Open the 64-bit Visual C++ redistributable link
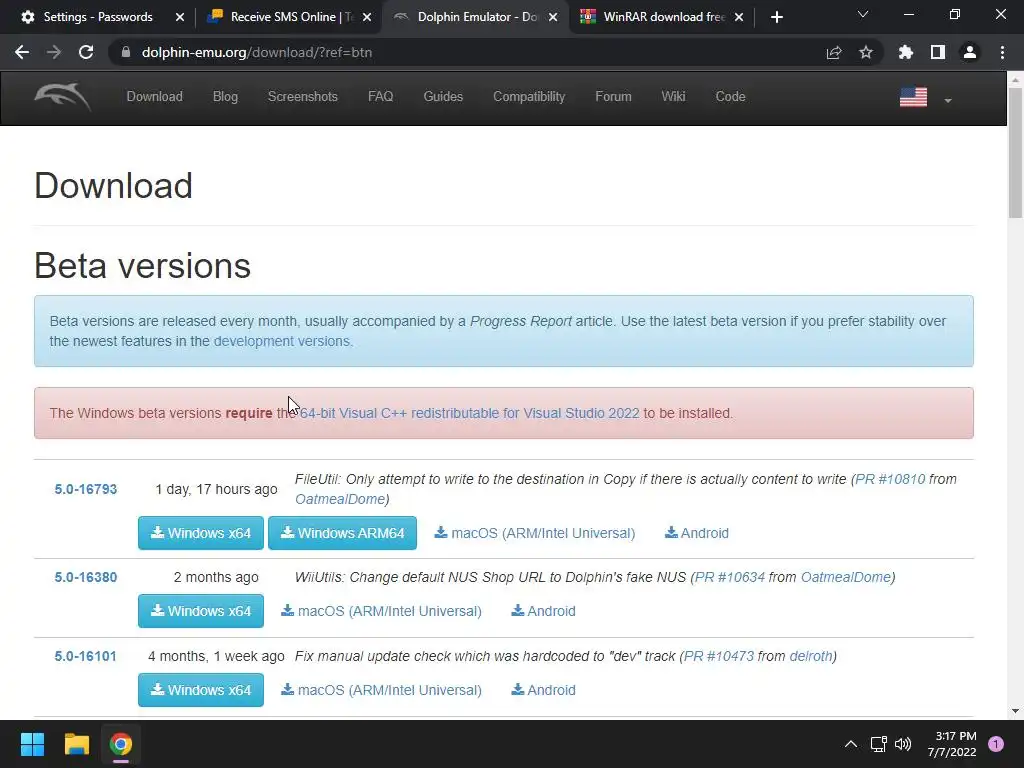 pyautogui.click(x=470, y=413)
